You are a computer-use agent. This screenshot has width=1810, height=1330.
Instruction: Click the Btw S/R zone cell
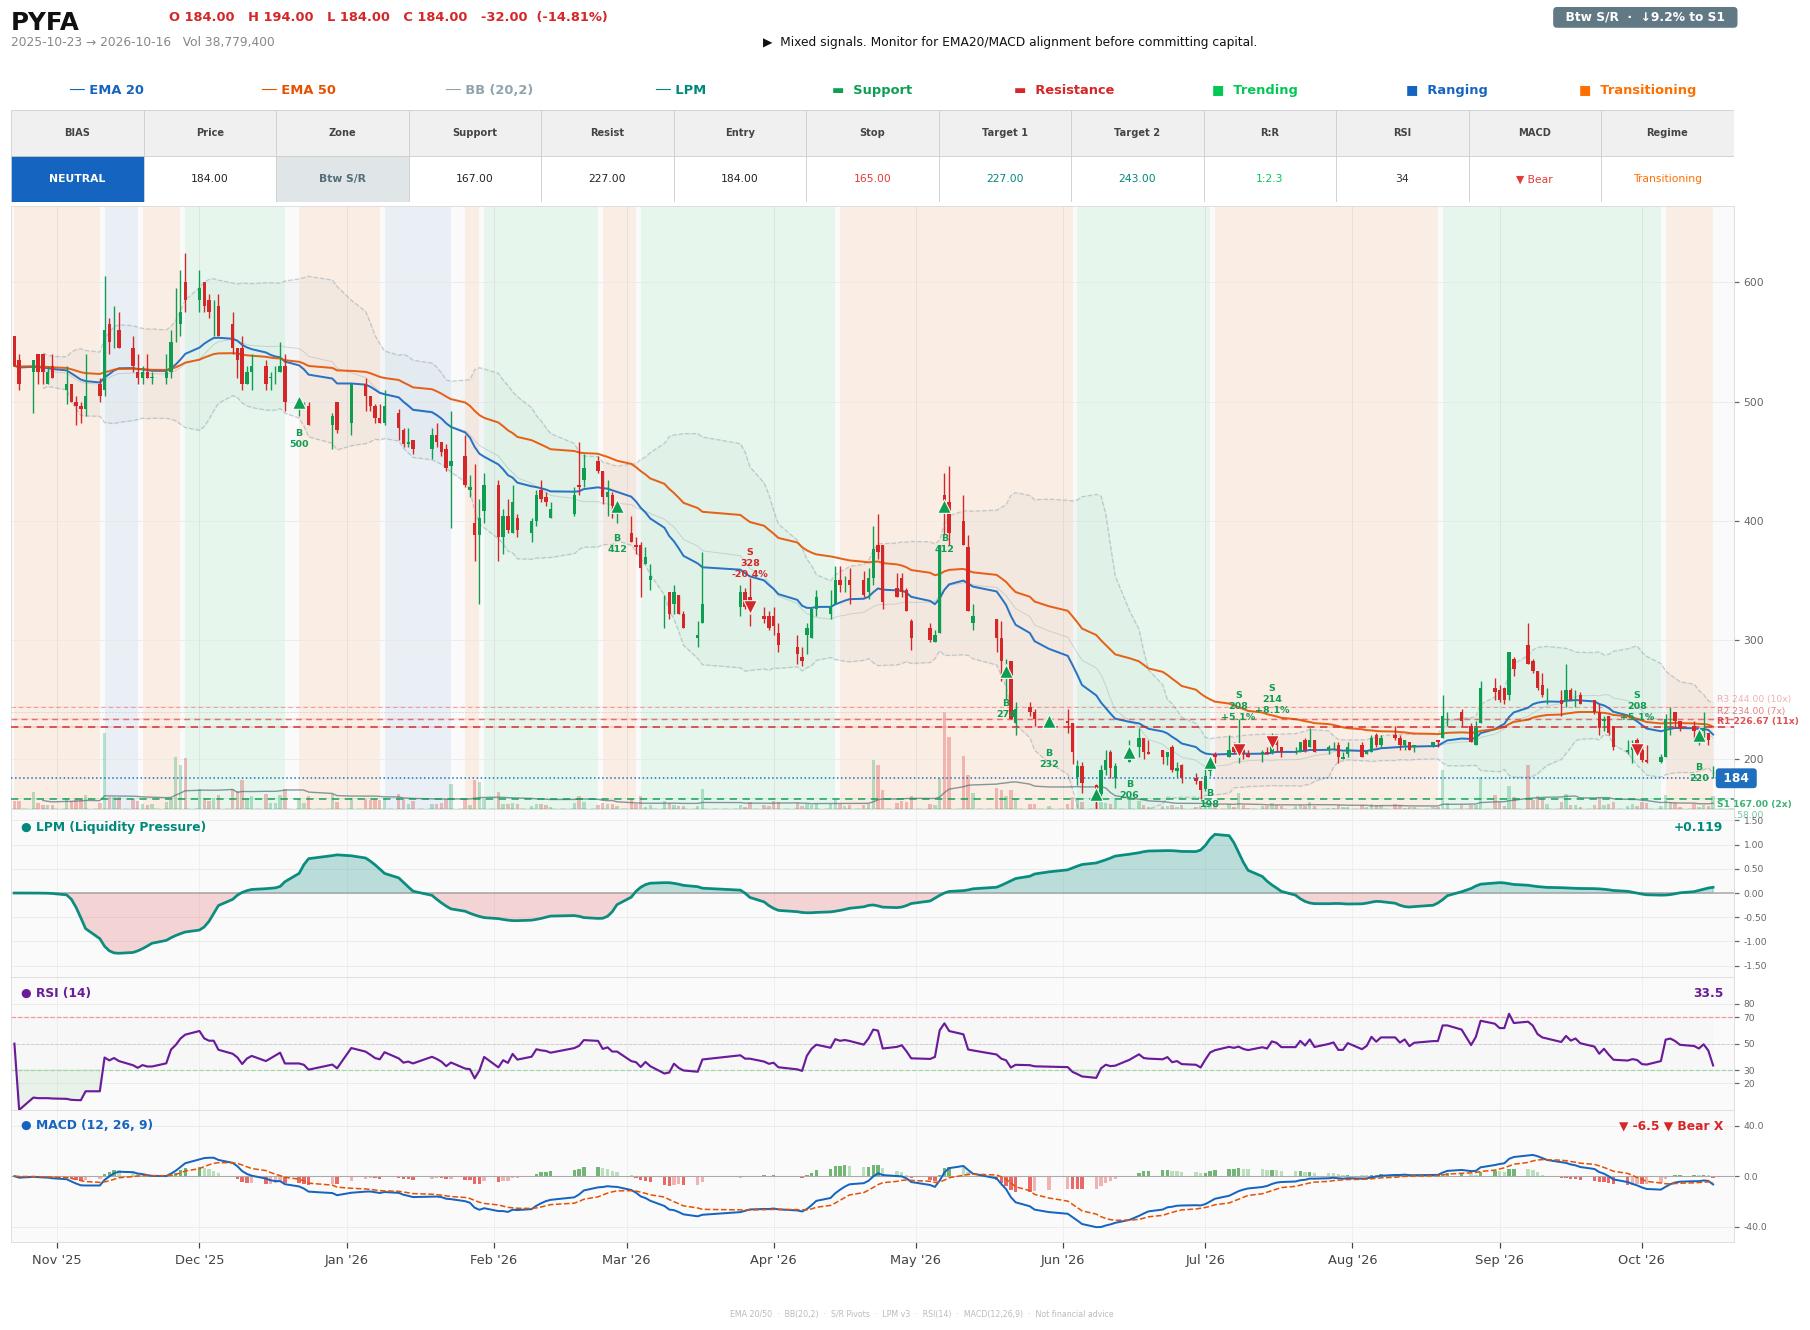tap(342, 179)
